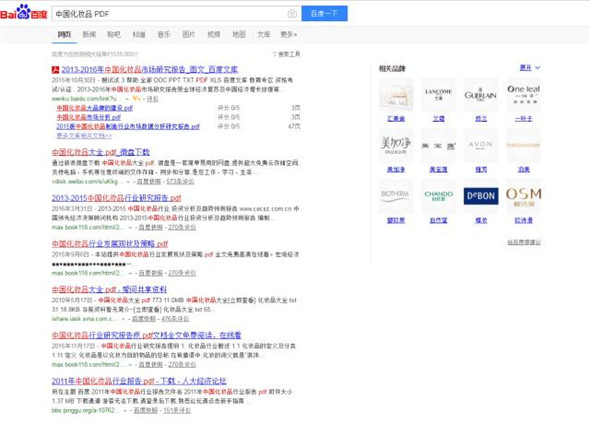This screenshot has height=423, width=590.
Task: Switch to the 图片 images tab
Action: [189, 34]
